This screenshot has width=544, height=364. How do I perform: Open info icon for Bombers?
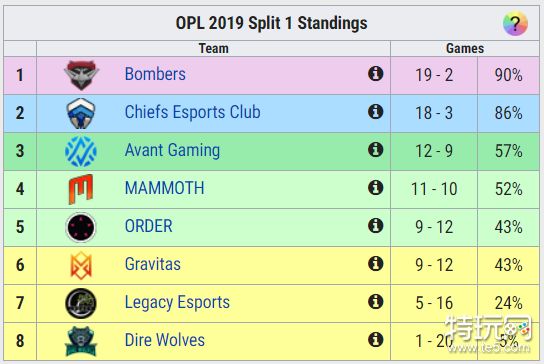point(375,74)
